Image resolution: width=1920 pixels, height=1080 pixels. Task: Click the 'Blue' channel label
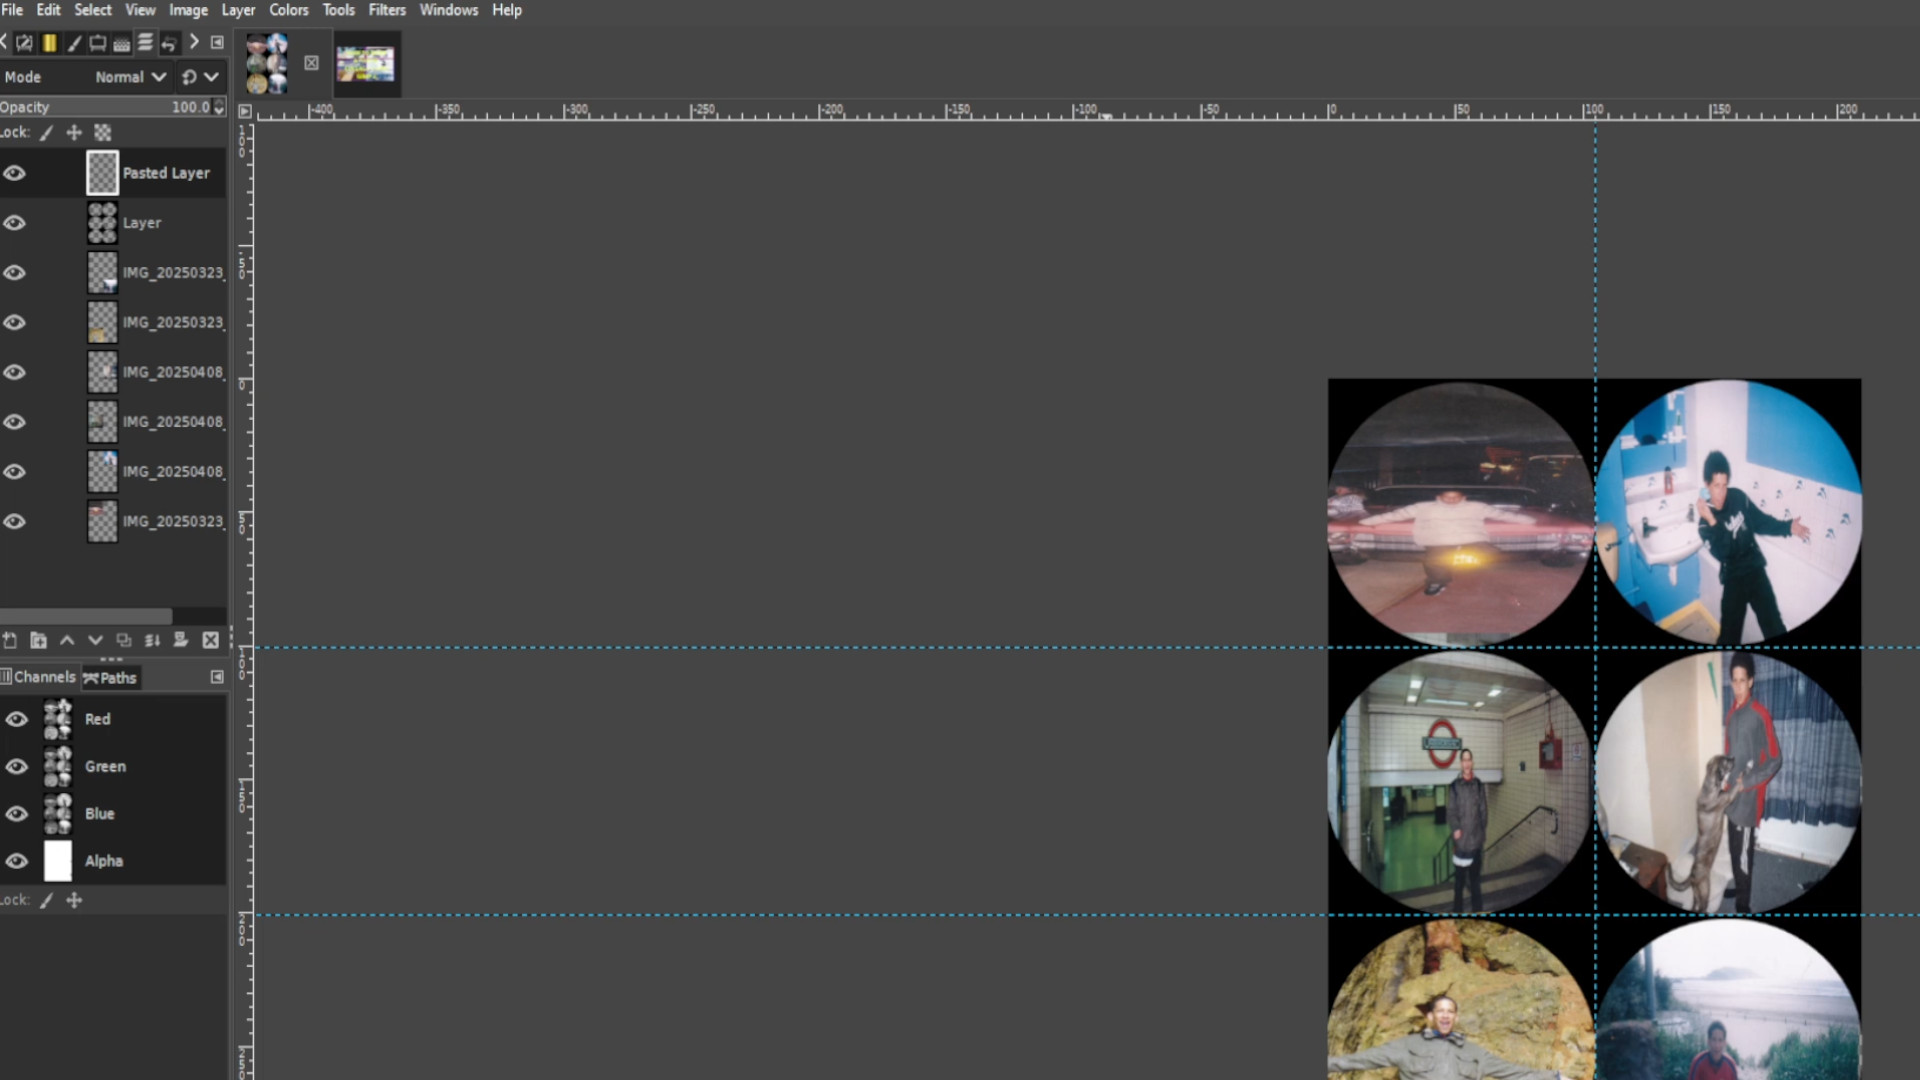(x=100, y=813)
